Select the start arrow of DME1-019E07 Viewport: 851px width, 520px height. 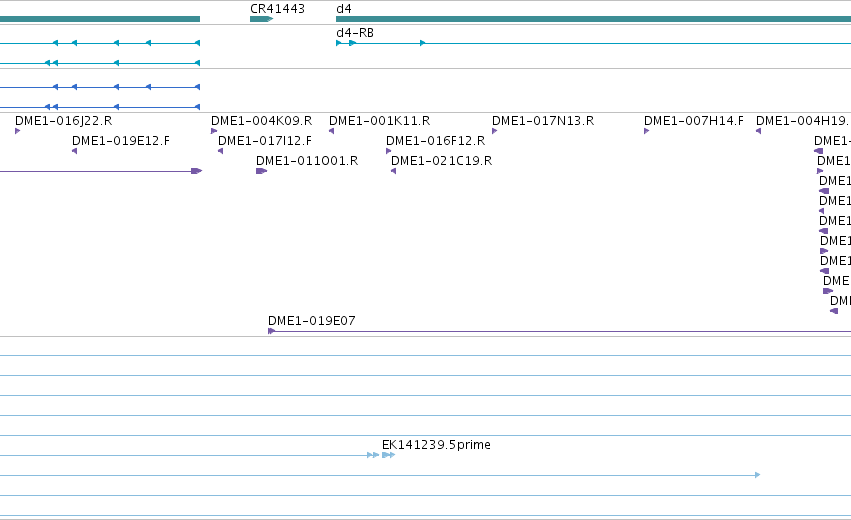pyautogui.click(x=271, y=331)
